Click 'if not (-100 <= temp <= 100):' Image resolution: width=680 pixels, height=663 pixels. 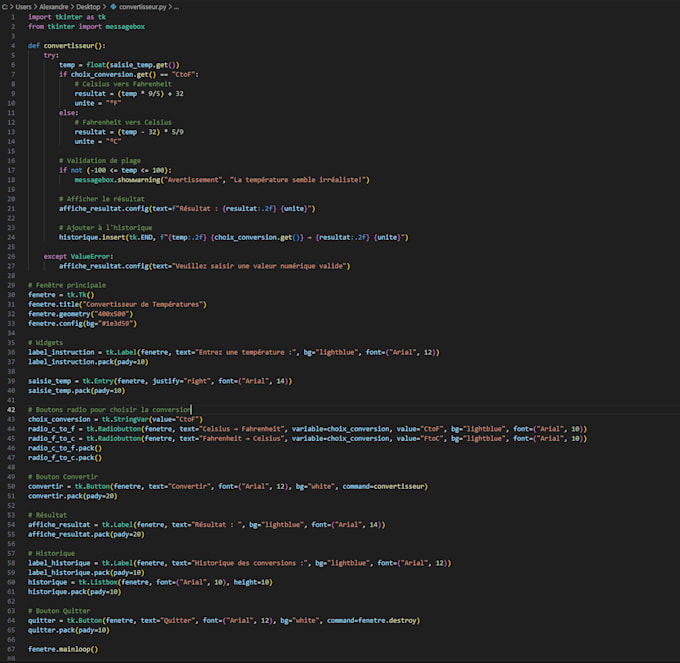tap(115, 170)
